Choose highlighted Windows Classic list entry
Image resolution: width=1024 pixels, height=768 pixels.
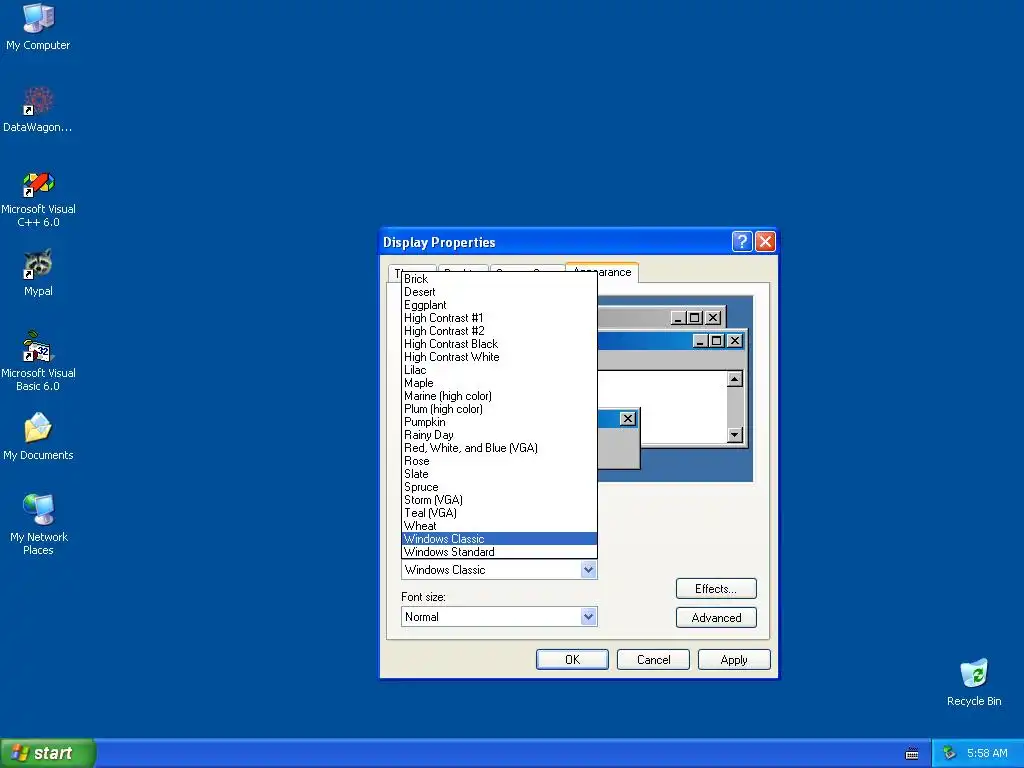coord(499,539)
